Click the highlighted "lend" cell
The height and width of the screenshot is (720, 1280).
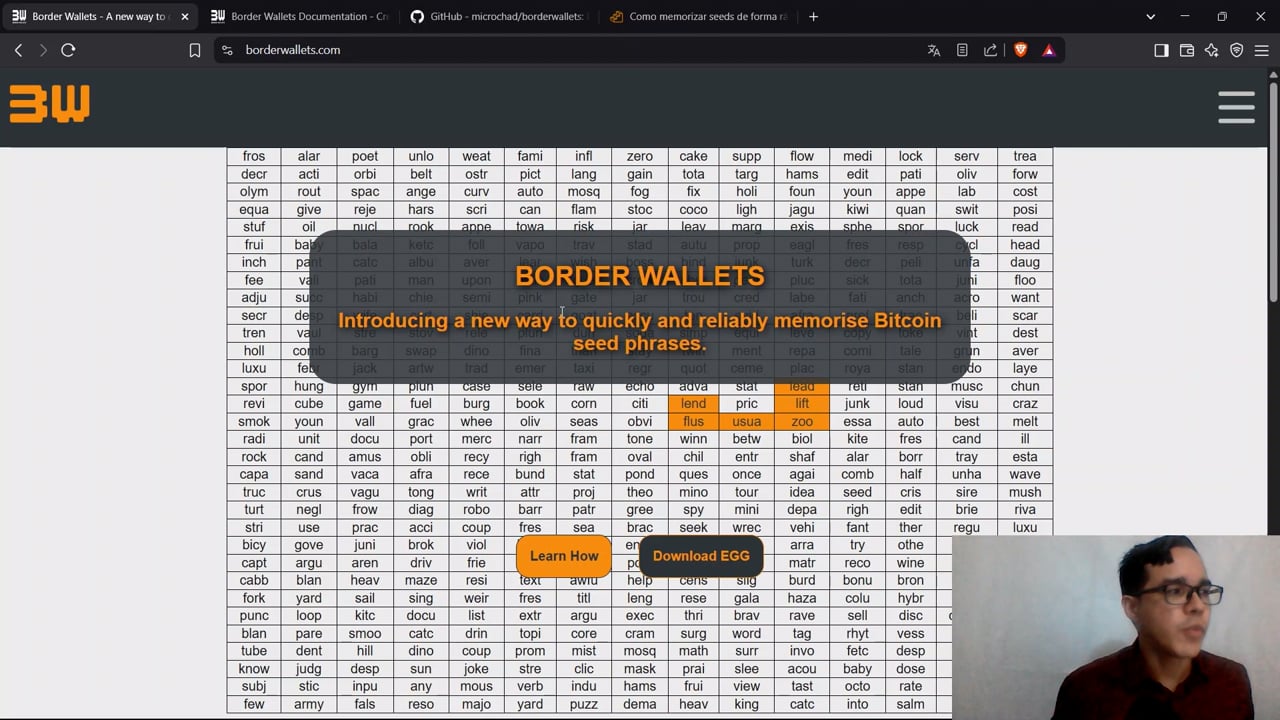point(693,404)
